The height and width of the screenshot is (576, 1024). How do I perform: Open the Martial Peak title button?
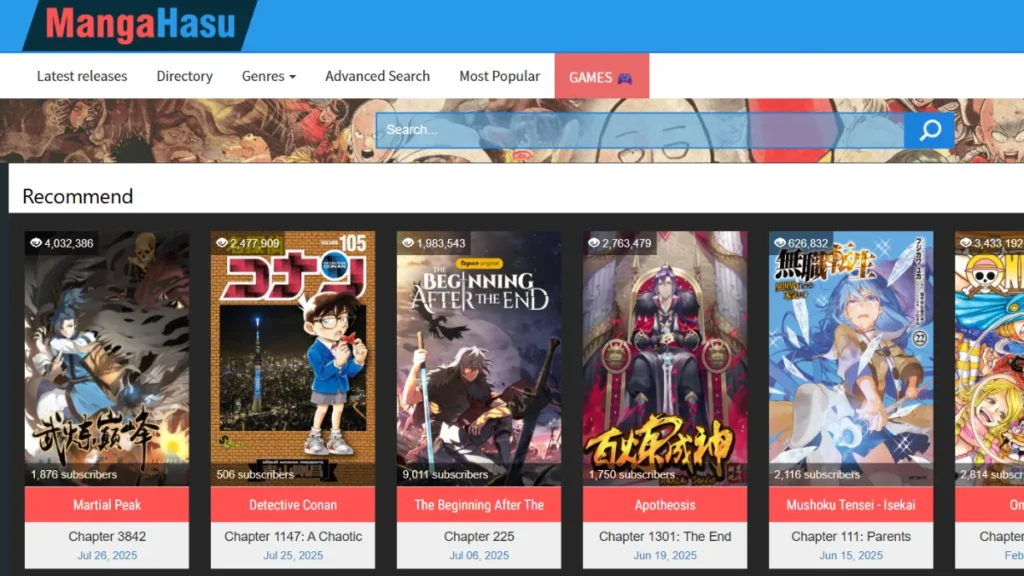107,505
